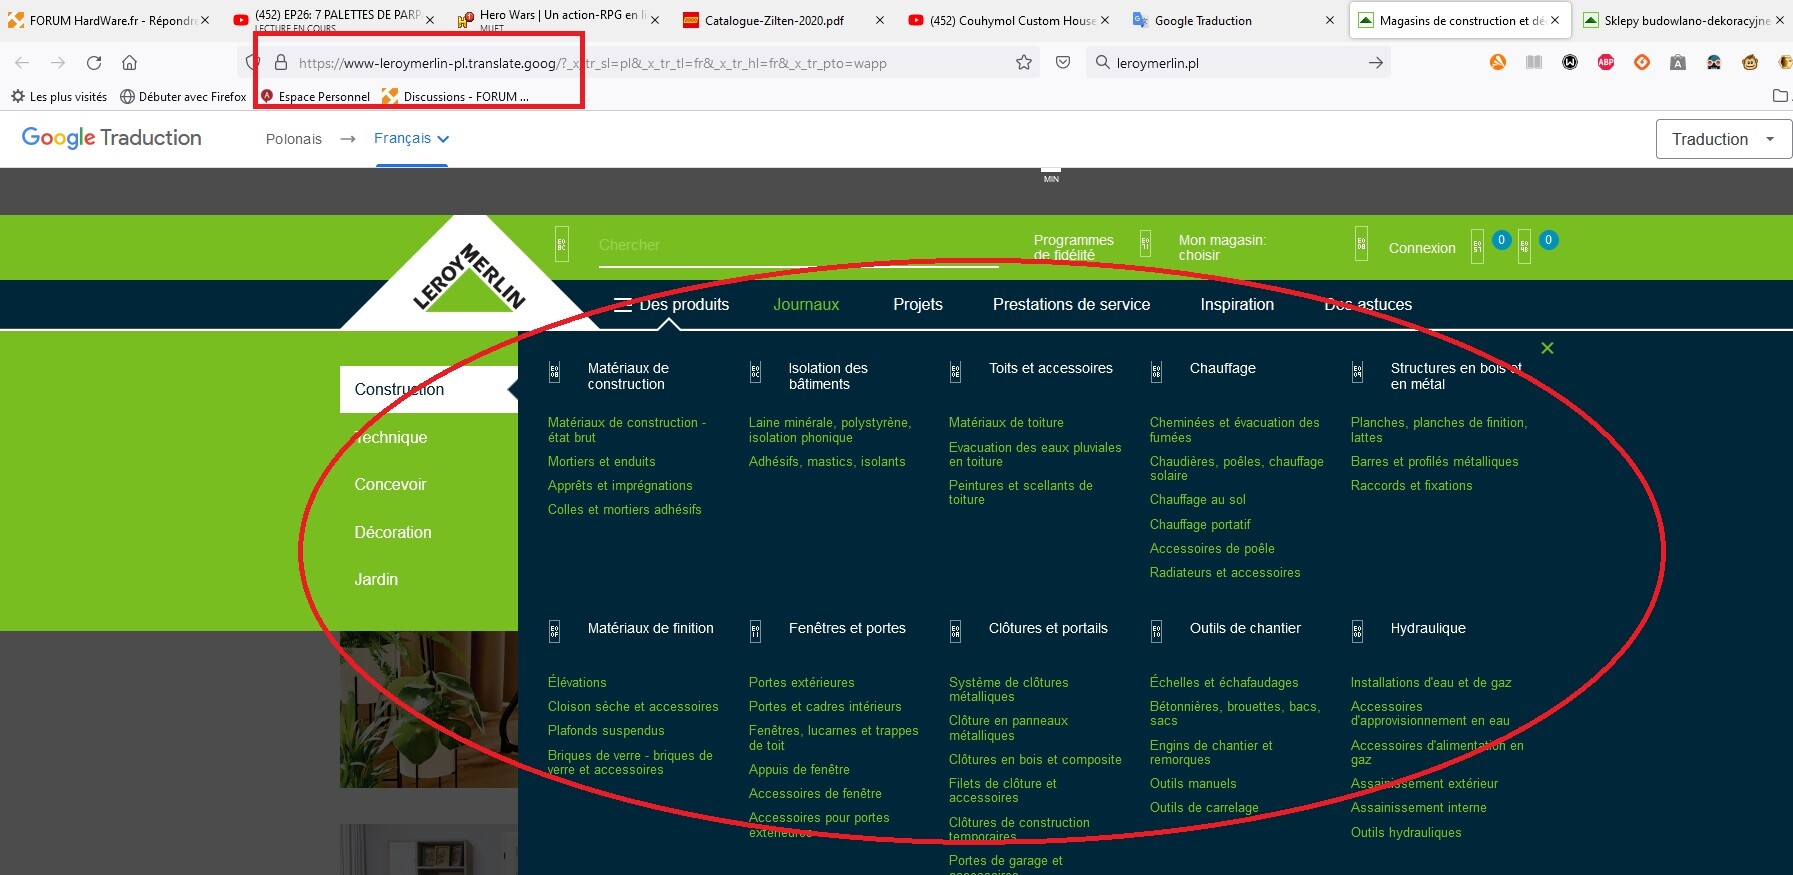
Task: Click the Connexion login link
Action: tap(1421, 248)
